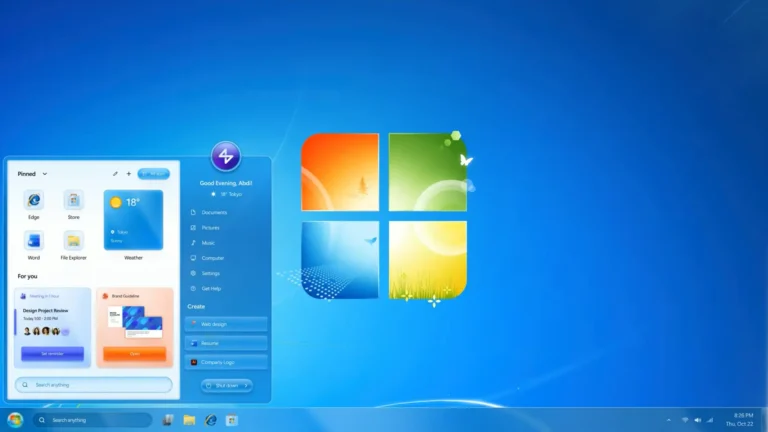Click Set reminder on Design Project Review

(x=52, y=354)
